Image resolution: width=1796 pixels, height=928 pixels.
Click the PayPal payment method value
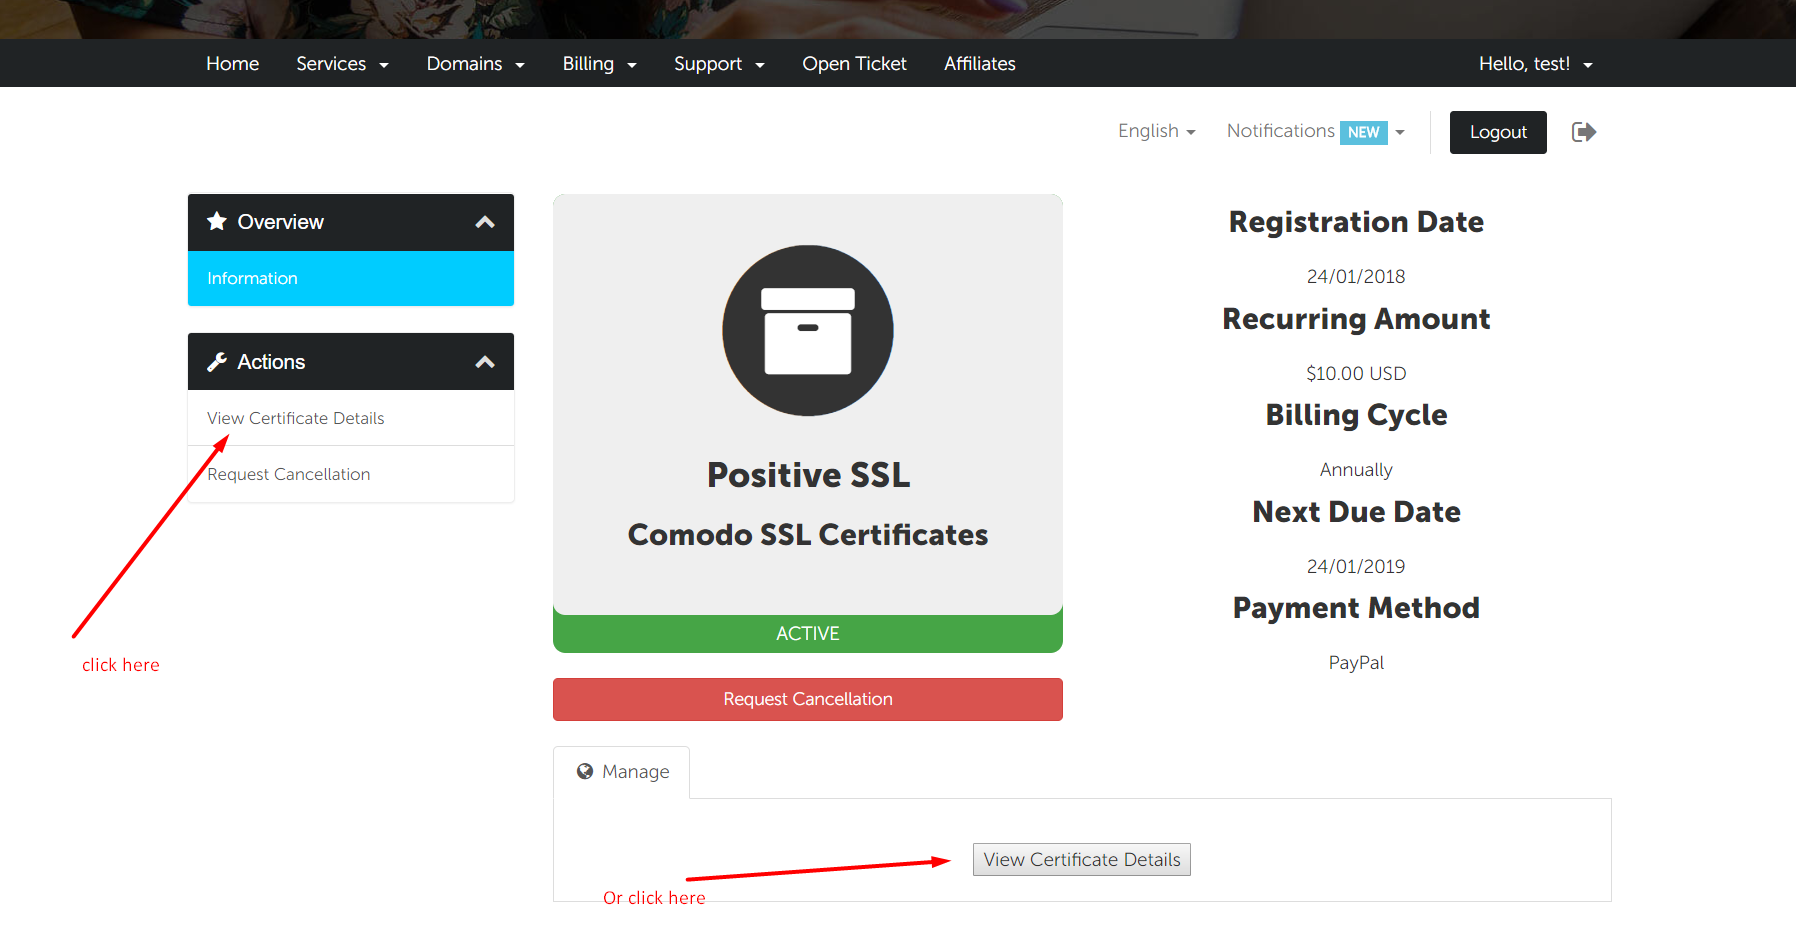1356,663
